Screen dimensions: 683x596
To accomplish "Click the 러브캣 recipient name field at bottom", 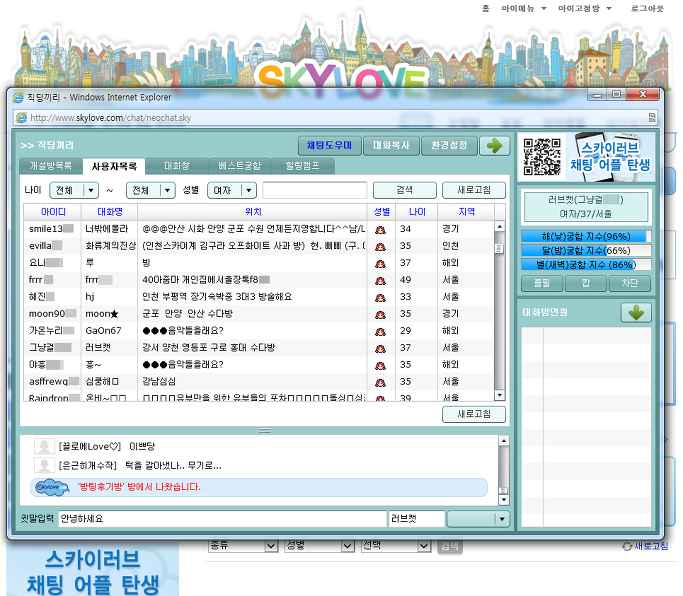I will click(x=416, y=519).
